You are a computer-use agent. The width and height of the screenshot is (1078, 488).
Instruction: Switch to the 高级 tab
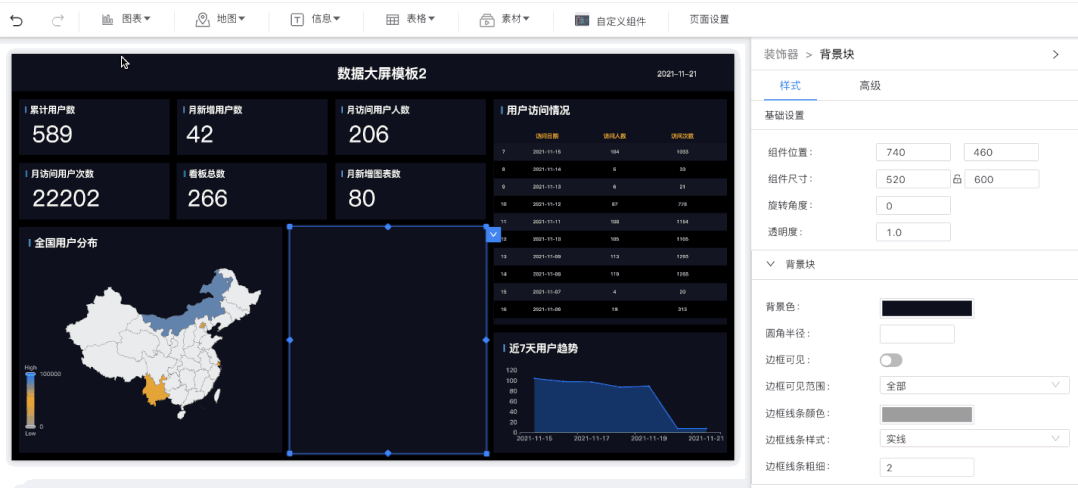click(870, 86)
